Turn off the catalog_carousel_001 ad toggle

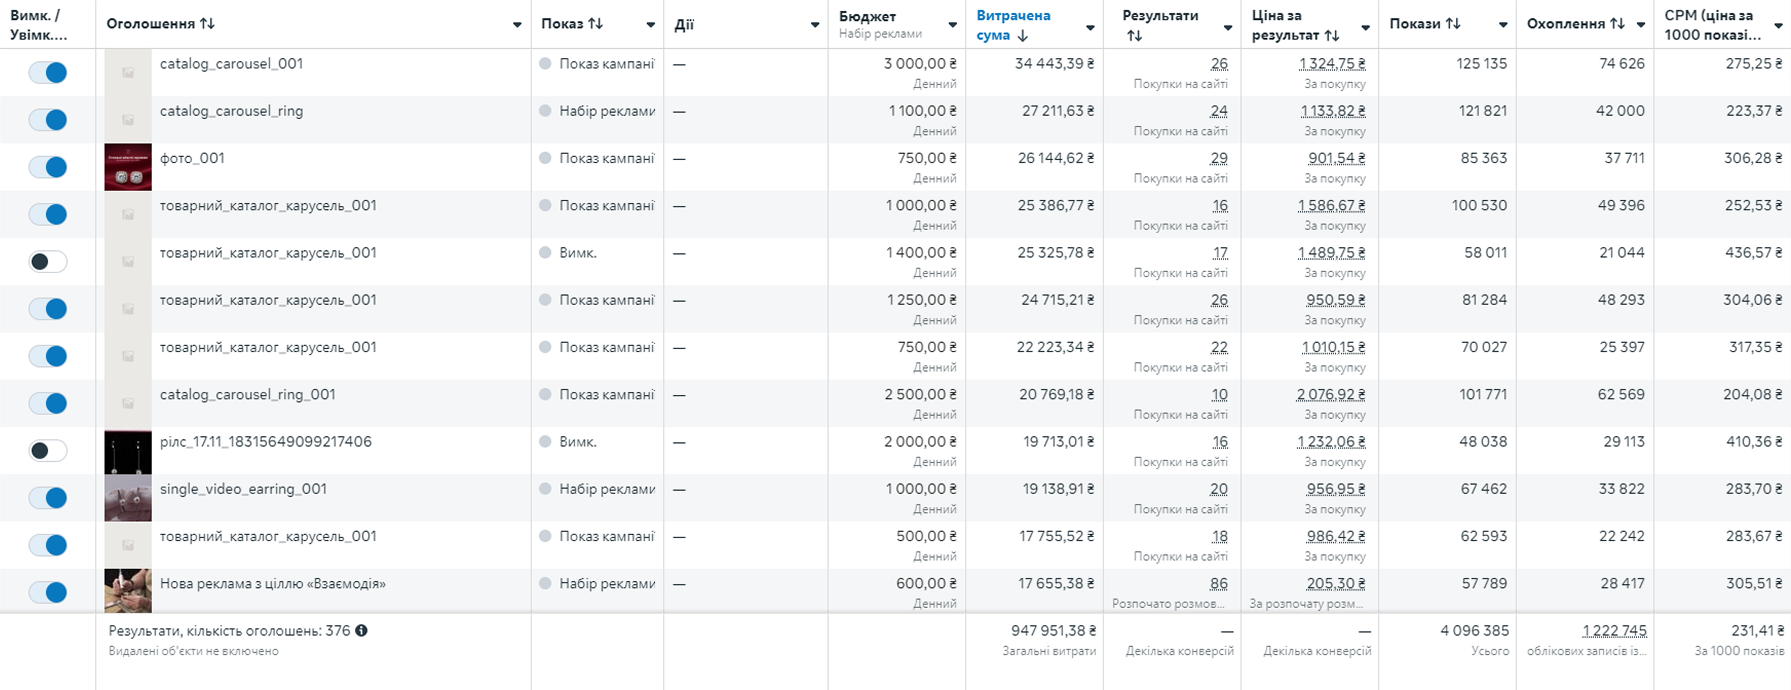(48, 72)
